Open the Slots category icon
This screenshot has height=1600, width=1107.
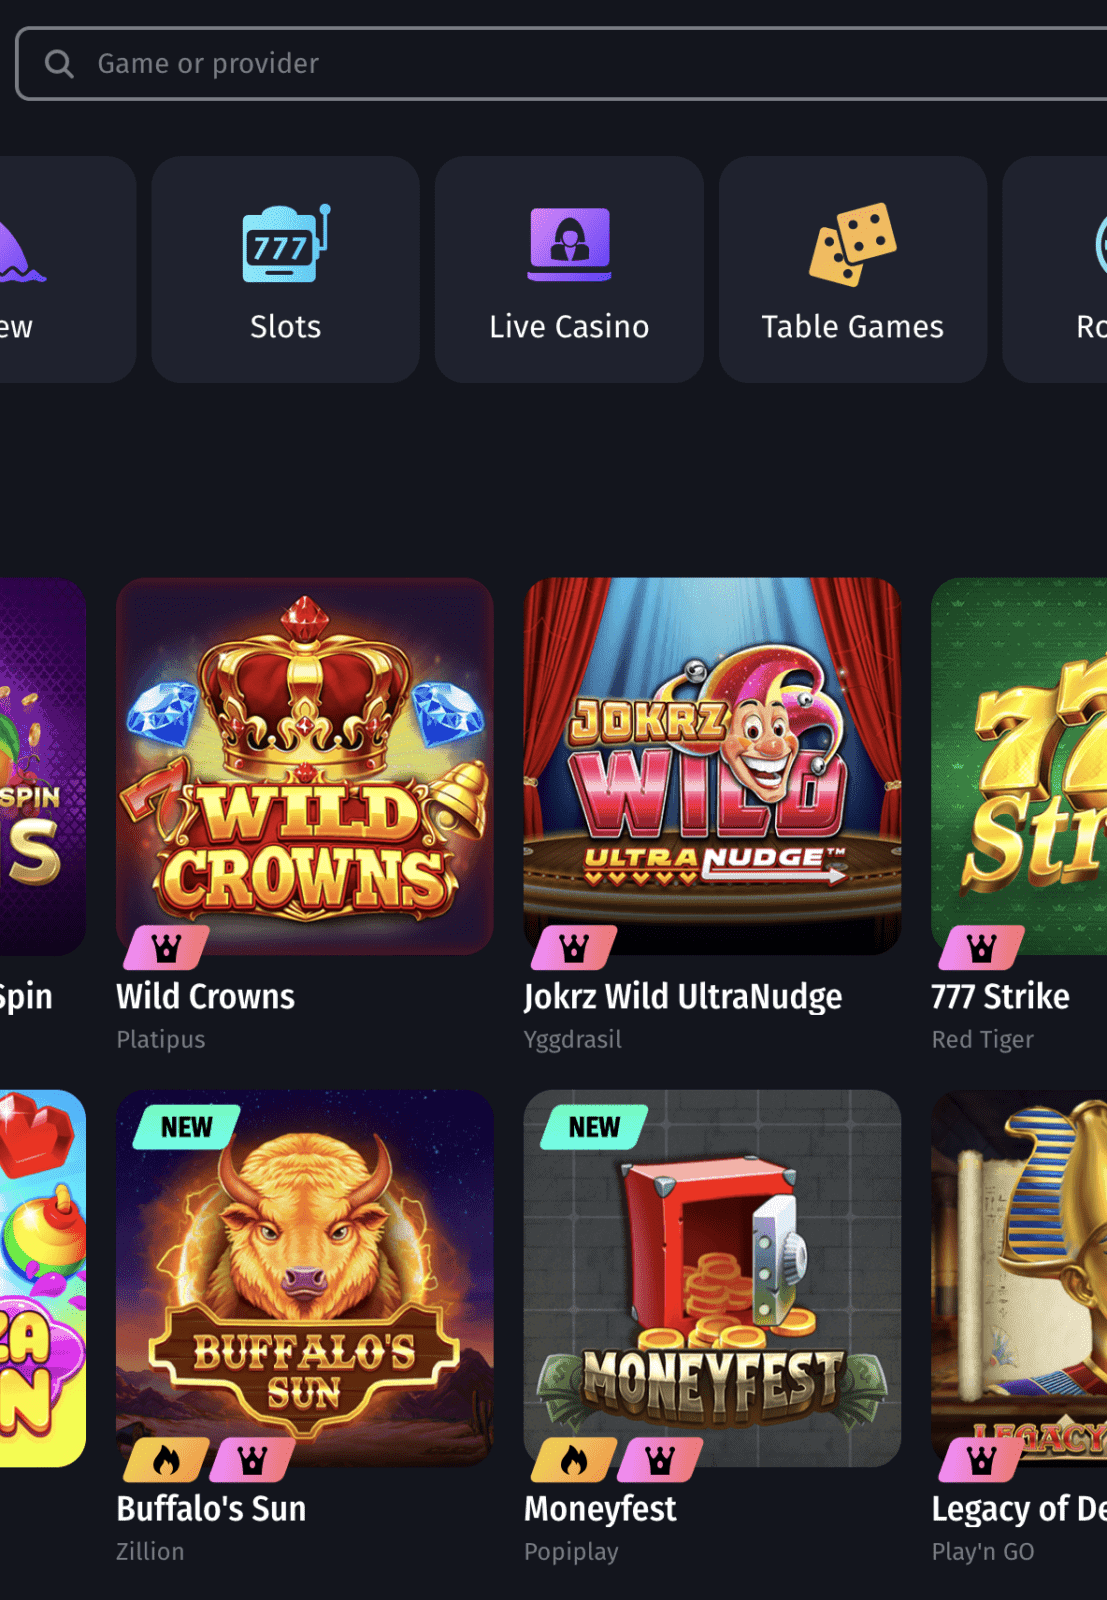click(x=286, y=243)
